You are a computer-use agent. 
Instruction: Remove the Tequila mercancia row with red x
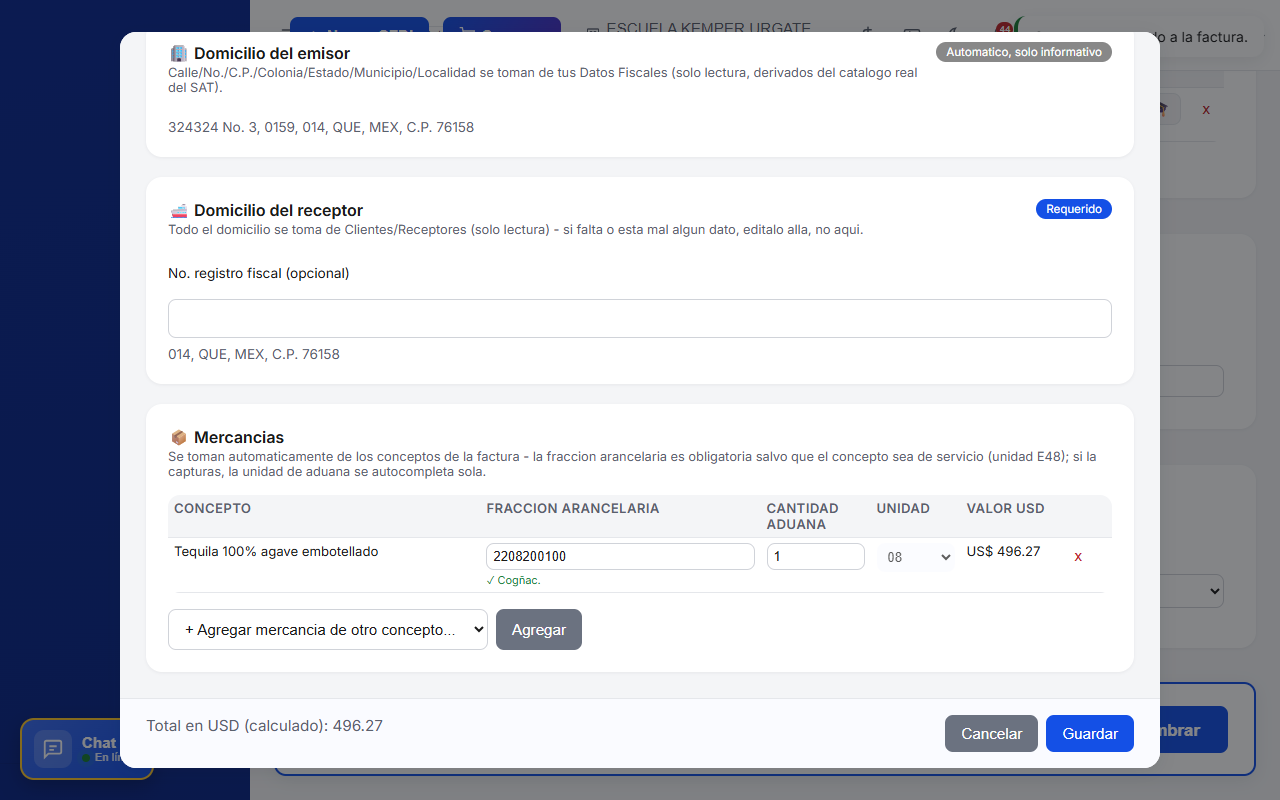pos(1078,556)
